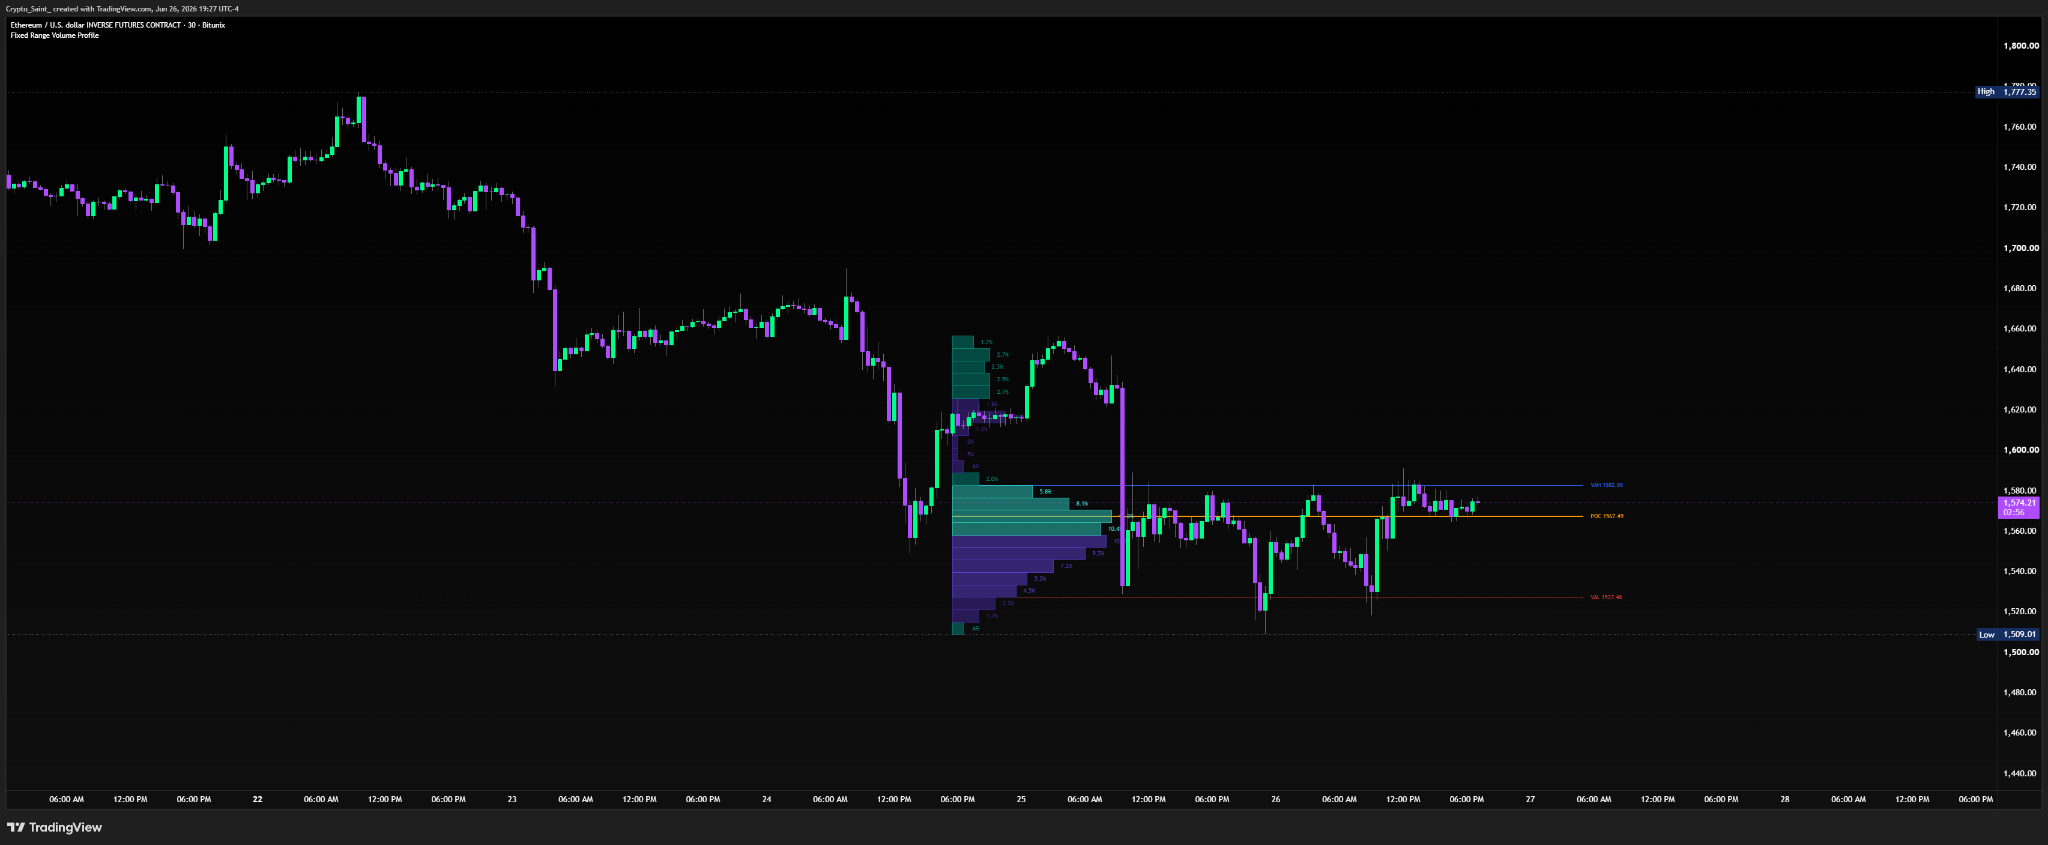The height and width of the screenshot is (845, 2048).
Task: Click the 7.2% volume profile bar
Action: (x=1003, y=566)
